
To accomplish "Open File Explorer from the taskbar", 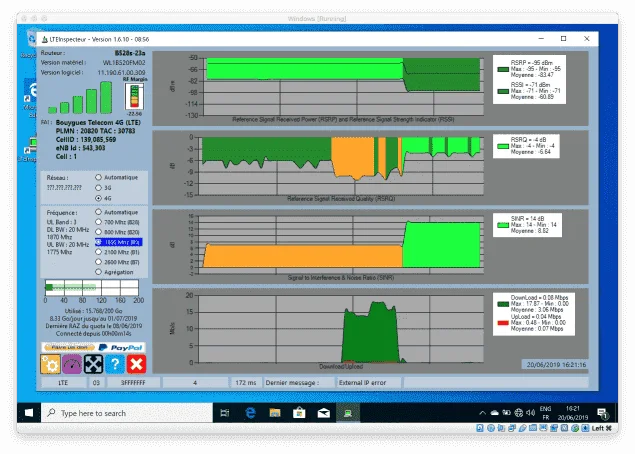I will pyautogui.click(x=275, y=413).
